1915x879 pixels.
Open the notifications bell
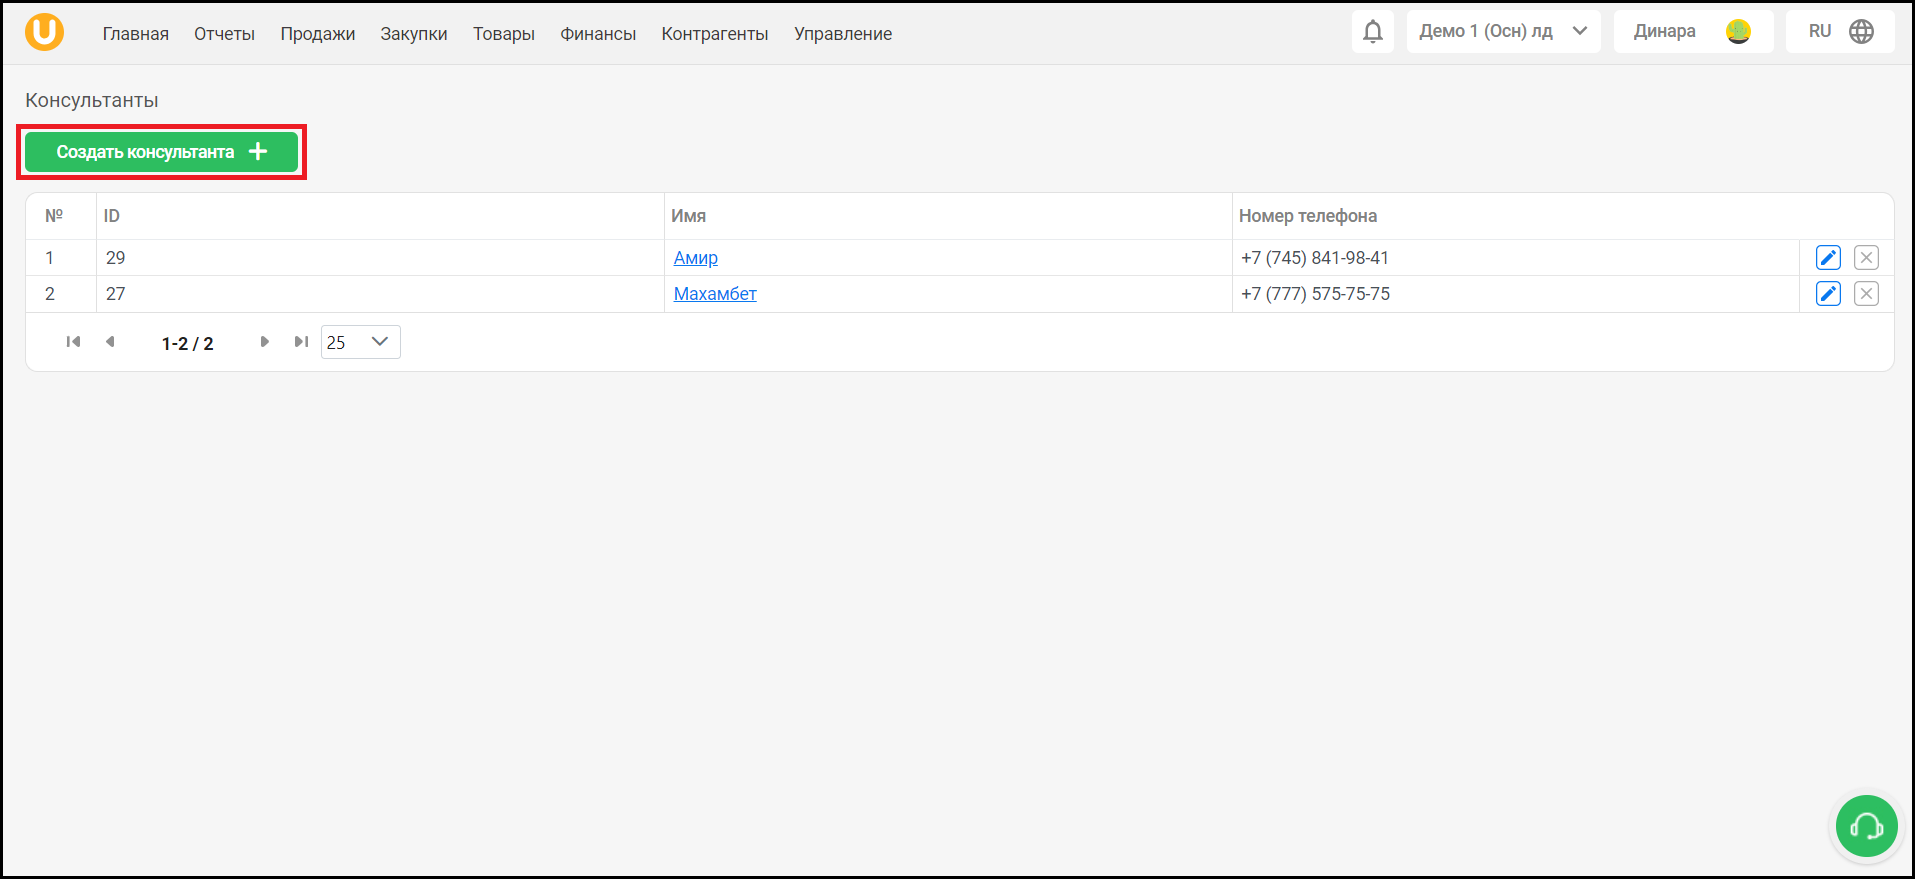(1373, 32)
